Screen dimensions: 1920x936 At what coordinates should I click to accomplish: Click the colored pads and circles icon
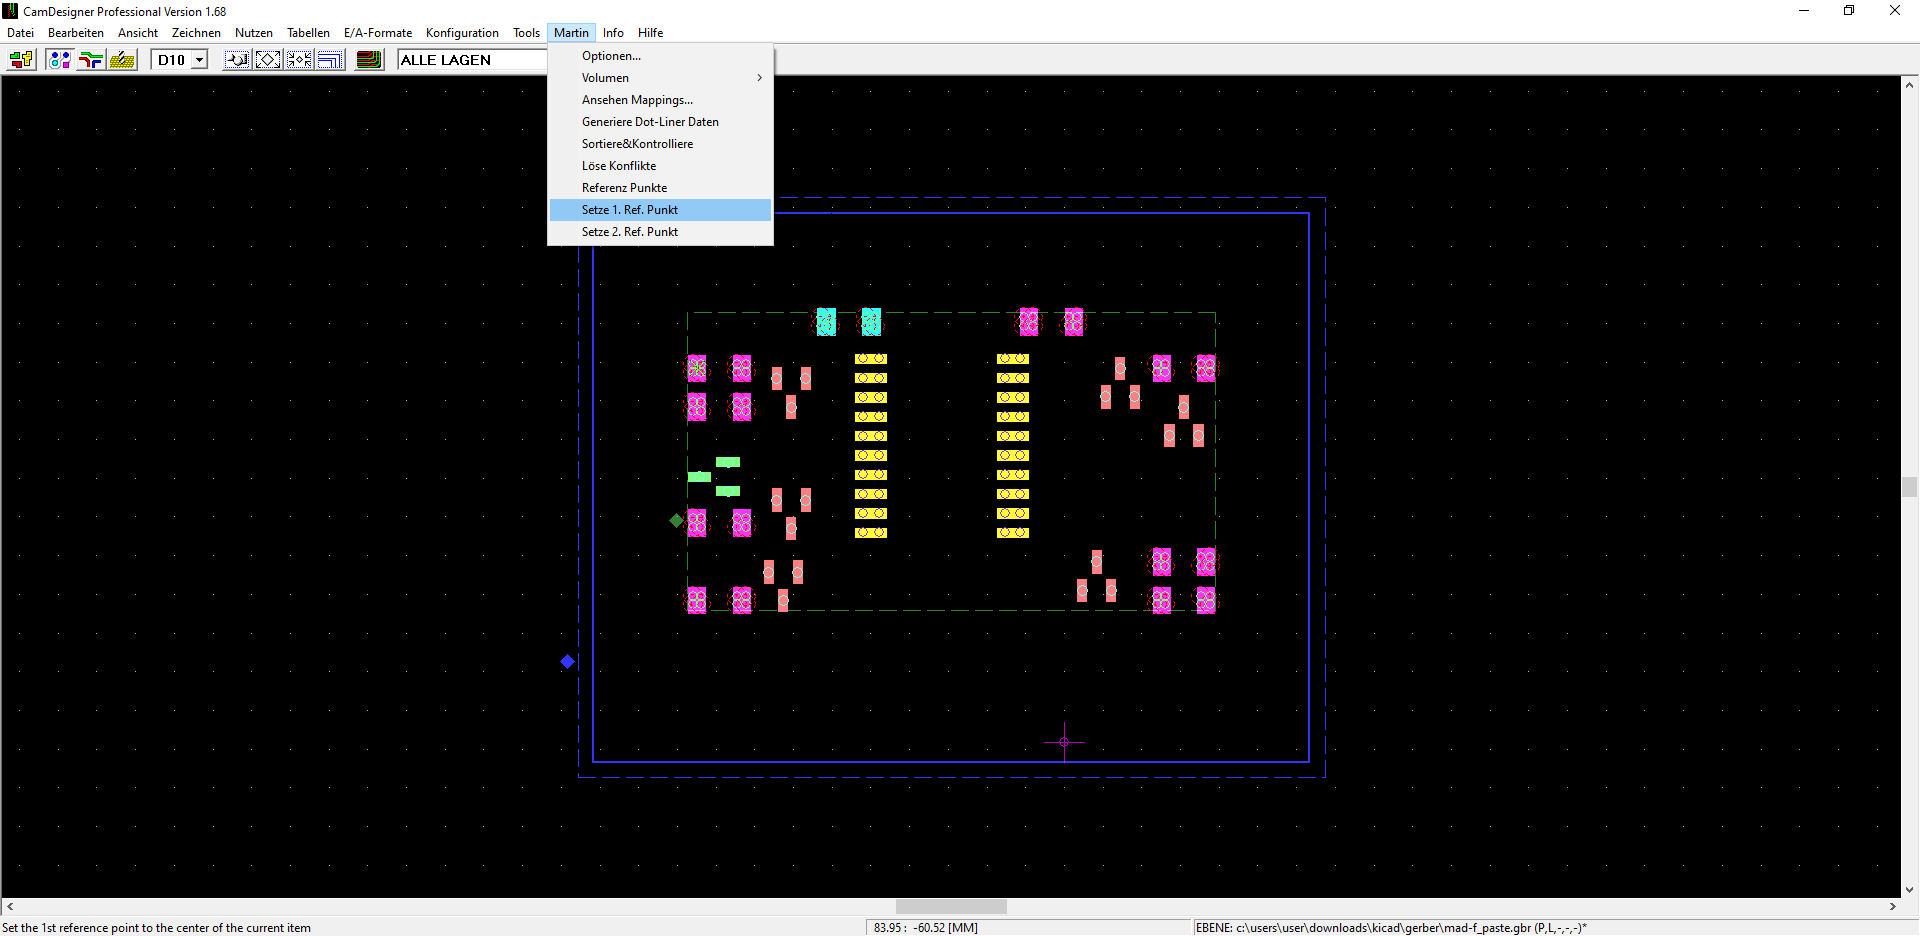[x=59, y=60]
